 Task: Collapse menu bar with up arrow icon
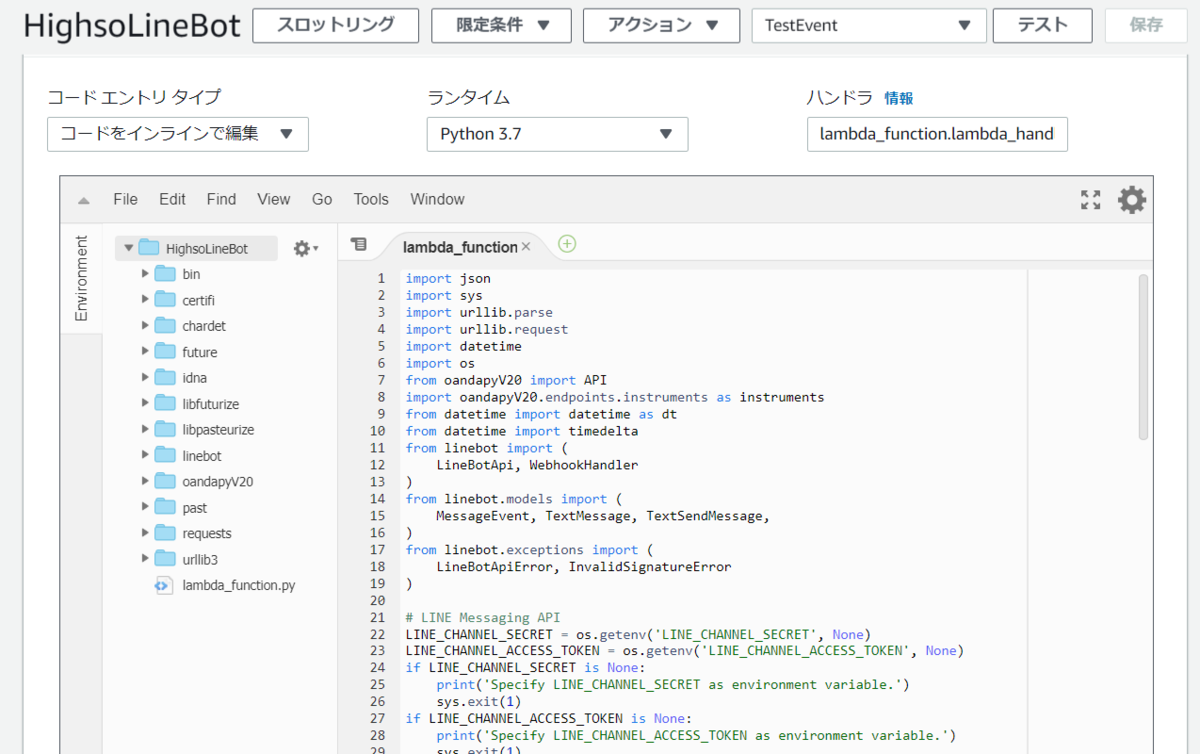[x=84, y=200]
